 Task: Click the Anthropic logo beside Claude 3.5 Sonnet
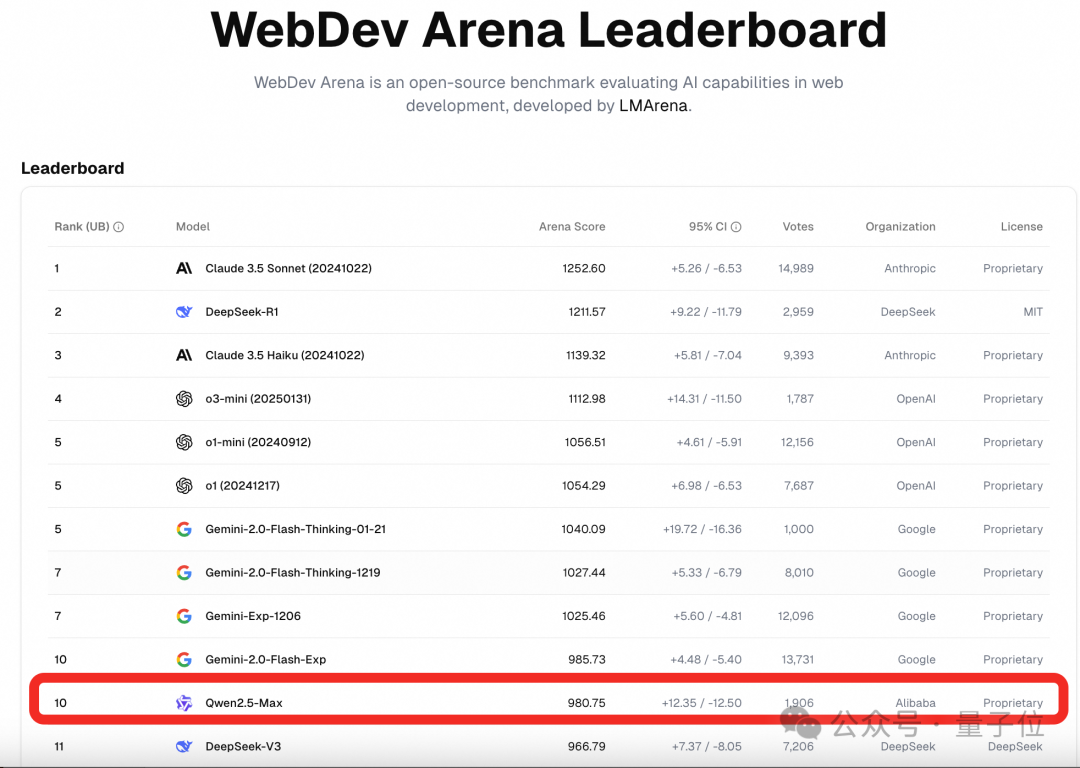tap(184, 268)
